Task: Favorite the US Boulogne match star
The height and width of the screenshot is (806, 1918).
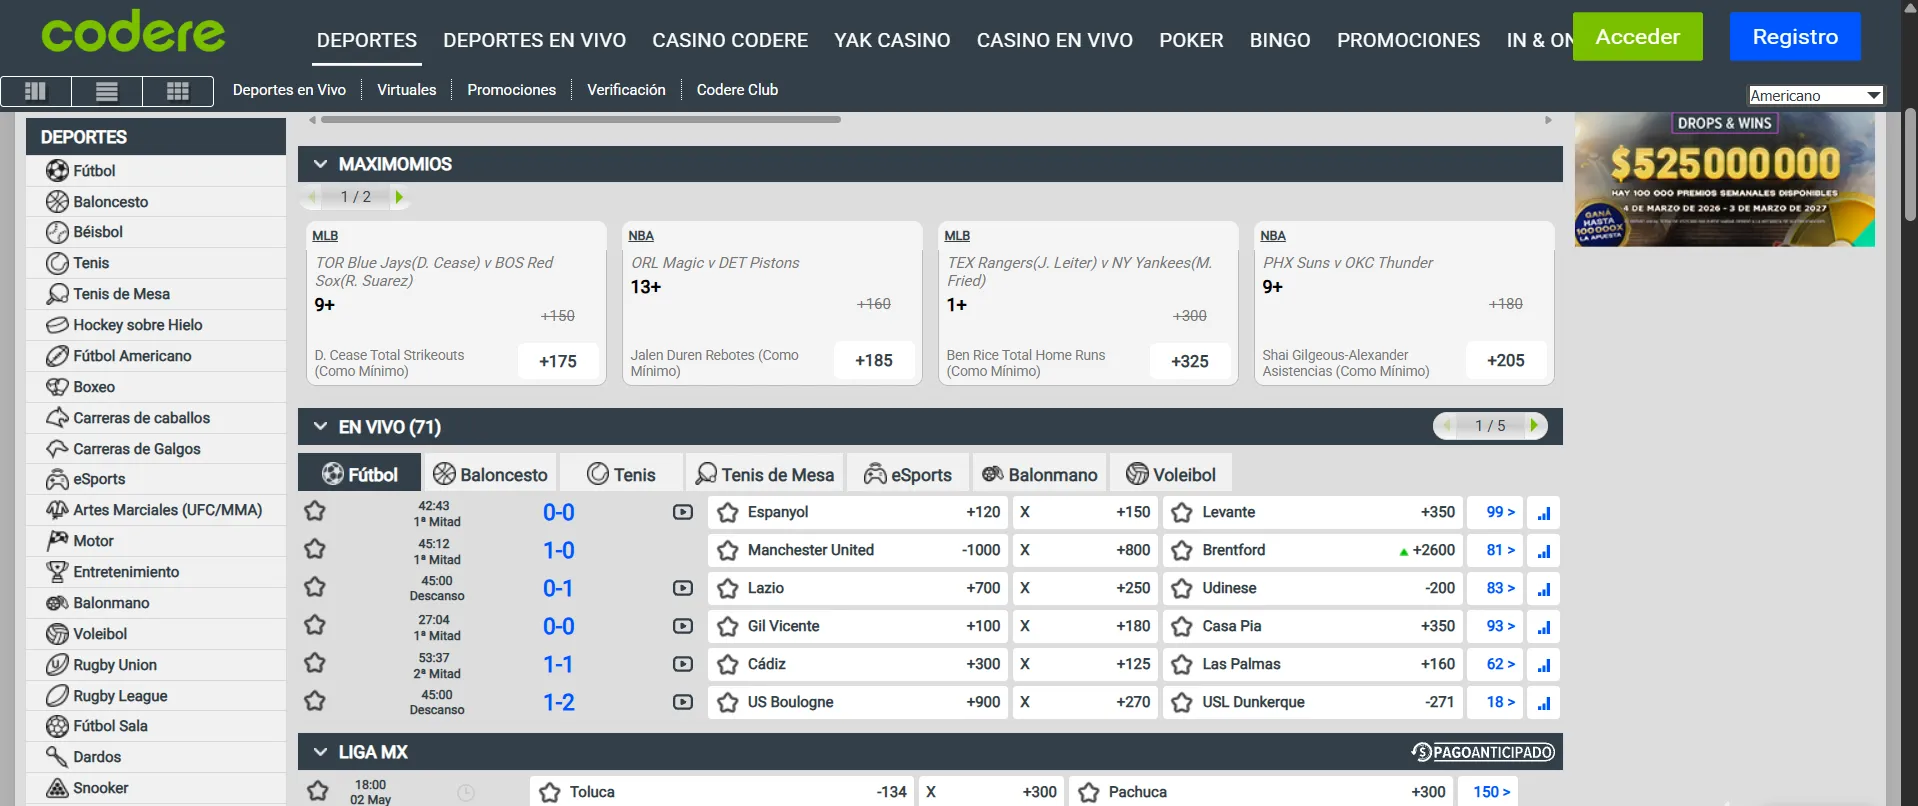Action: tap(315, 701)
